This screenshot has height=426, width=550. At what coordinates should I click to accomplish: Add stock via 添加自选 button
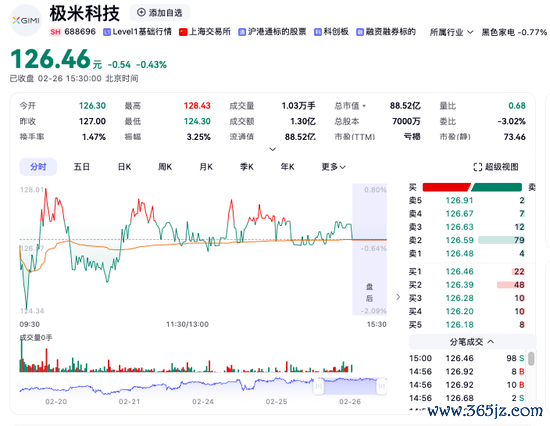coord(160,13)
